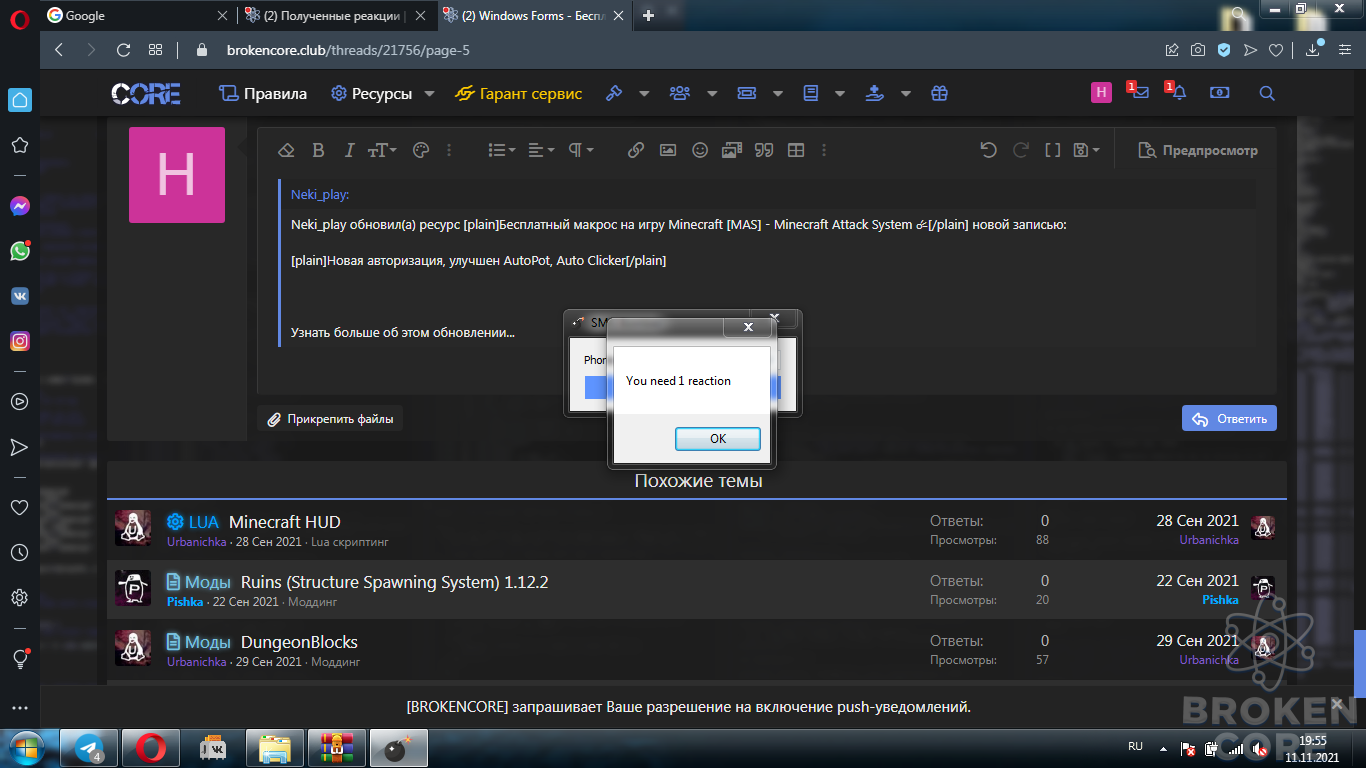The image size is (1366, 768).
Task: Switch to the Google tab
Action: pyautogui.click(x=137, y=15)
